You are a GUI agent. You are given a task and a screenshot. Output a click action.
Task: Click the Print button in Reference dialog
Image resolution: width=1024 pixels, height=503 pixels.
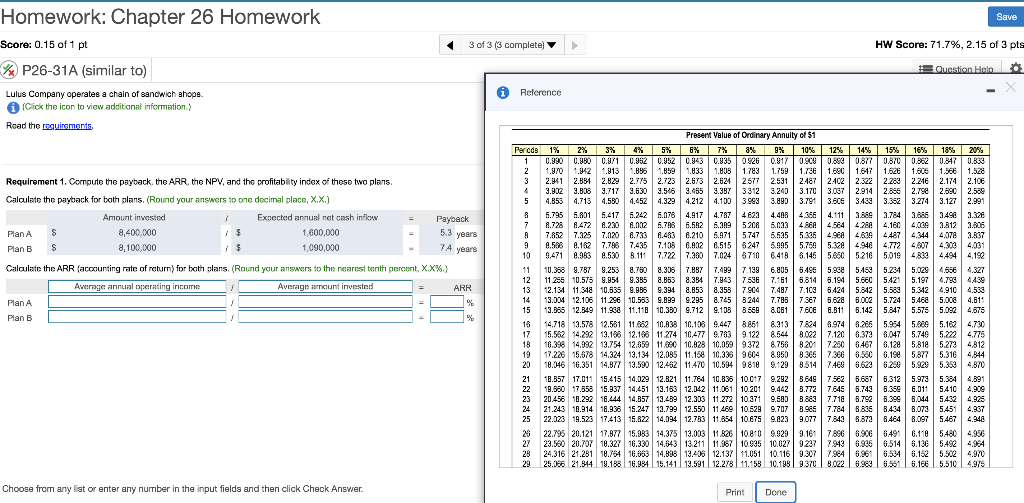click(x=735, y=492)
